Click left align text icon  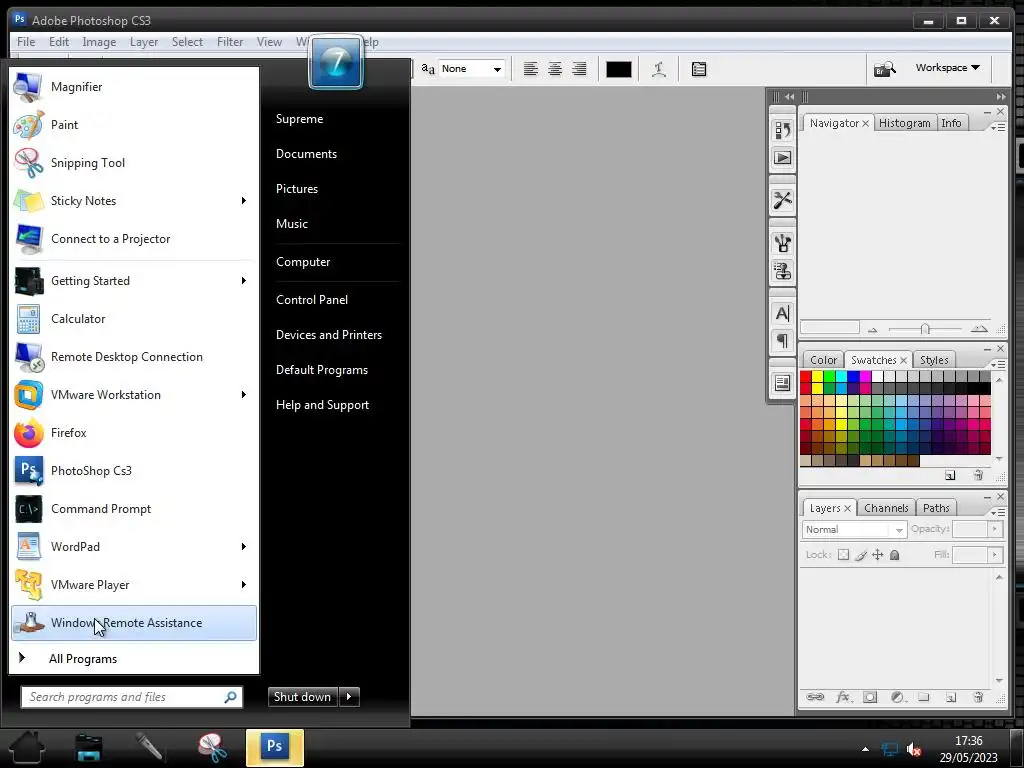point(531,69)
